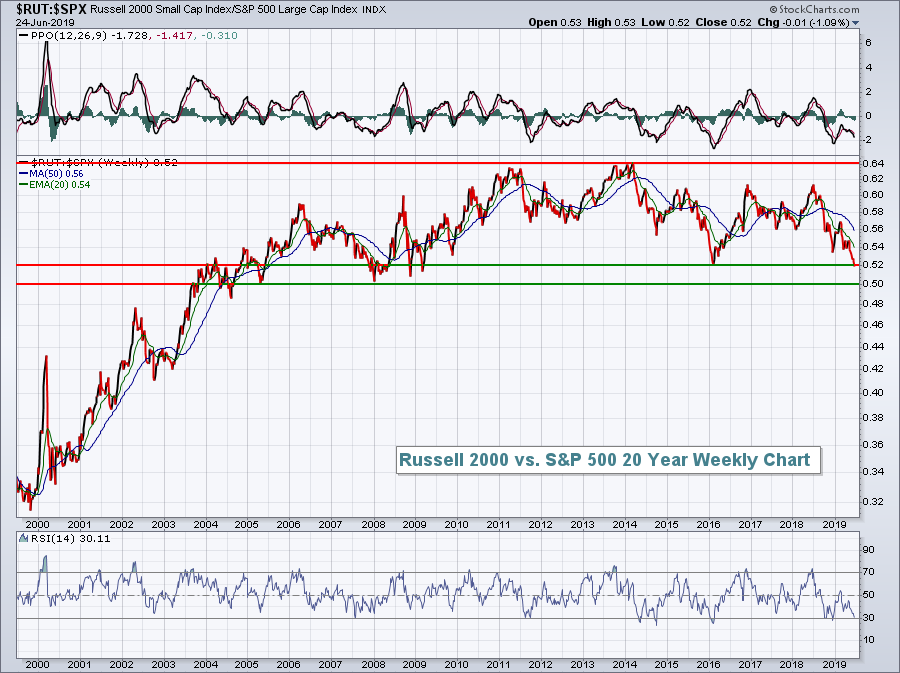Click the blue line swatch beside MA(50)
Image resolution: width=900 pixels, height=673 pixels.
(23, 173)
